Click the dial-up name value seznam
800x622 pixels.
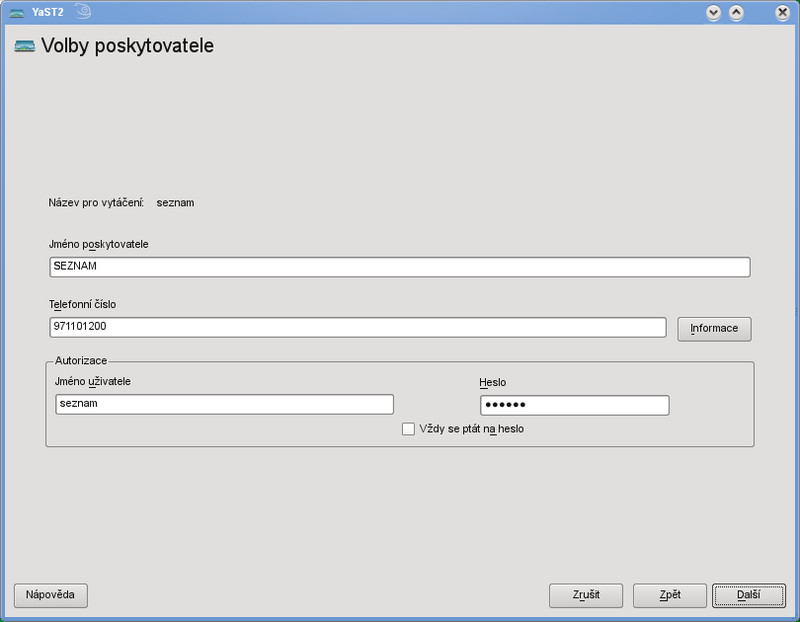click(x=175, y=203)
